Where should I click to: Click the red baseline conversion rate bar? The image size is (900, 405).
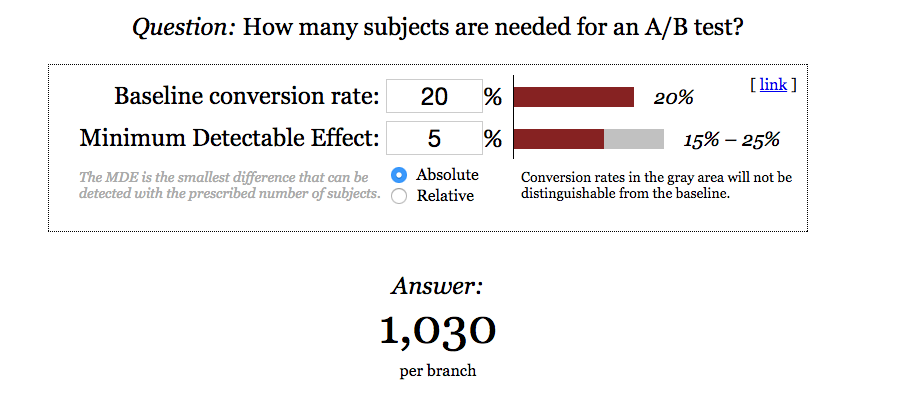click(574, 97)
